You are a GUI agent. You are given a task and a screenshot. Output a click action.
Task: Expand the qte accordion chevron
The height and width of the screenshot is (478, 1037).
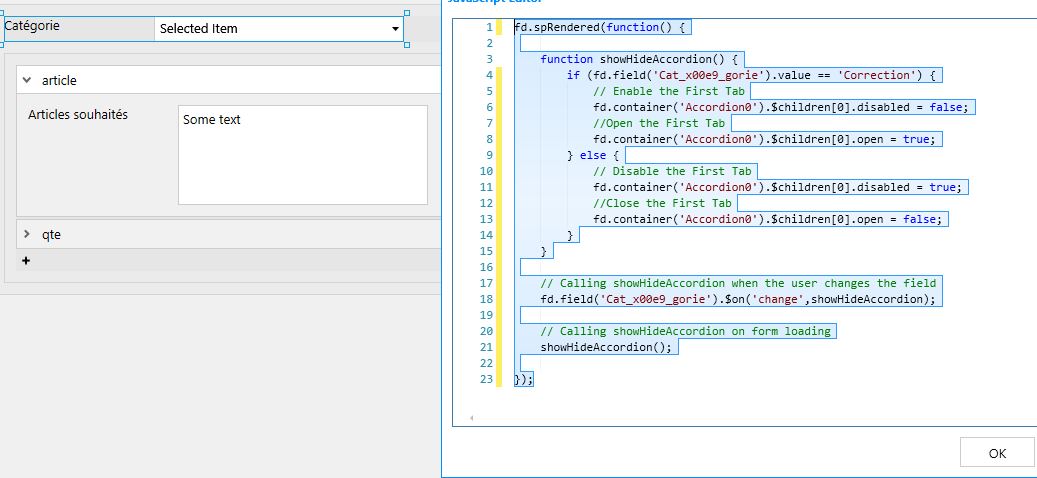coord(27,234)
